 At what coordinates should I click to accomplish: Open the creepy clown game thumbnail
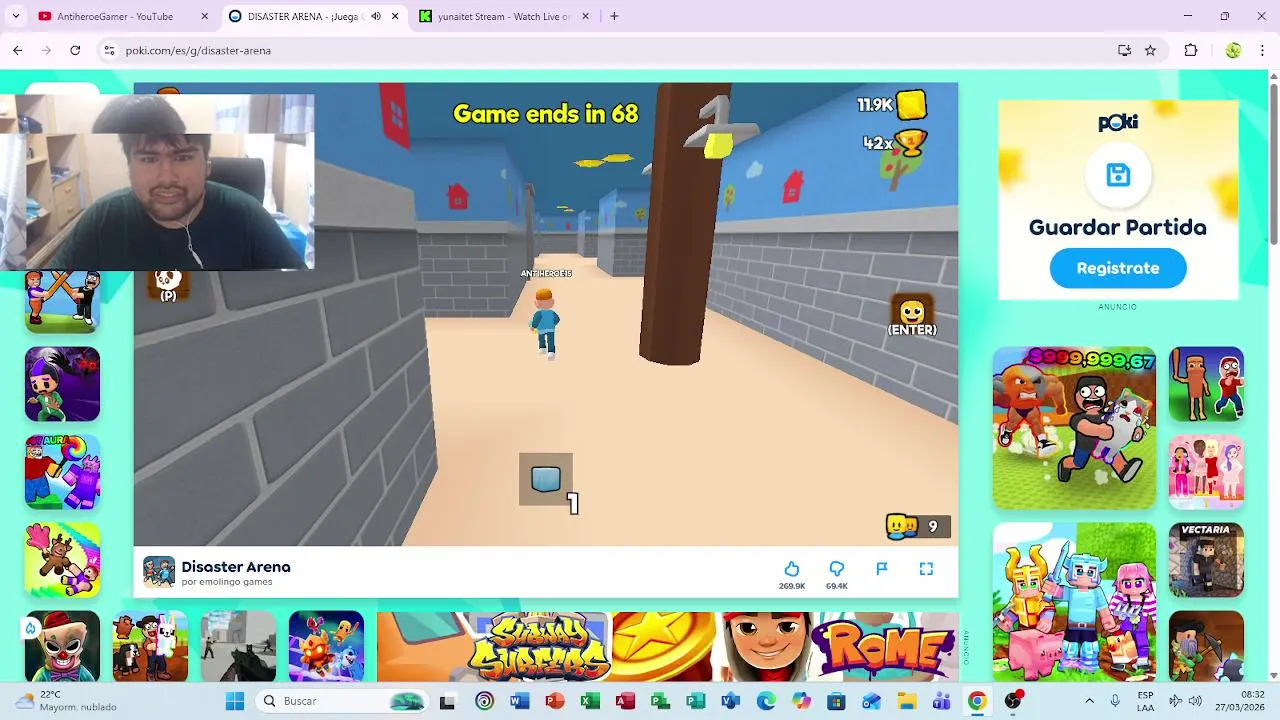point(62,647)
